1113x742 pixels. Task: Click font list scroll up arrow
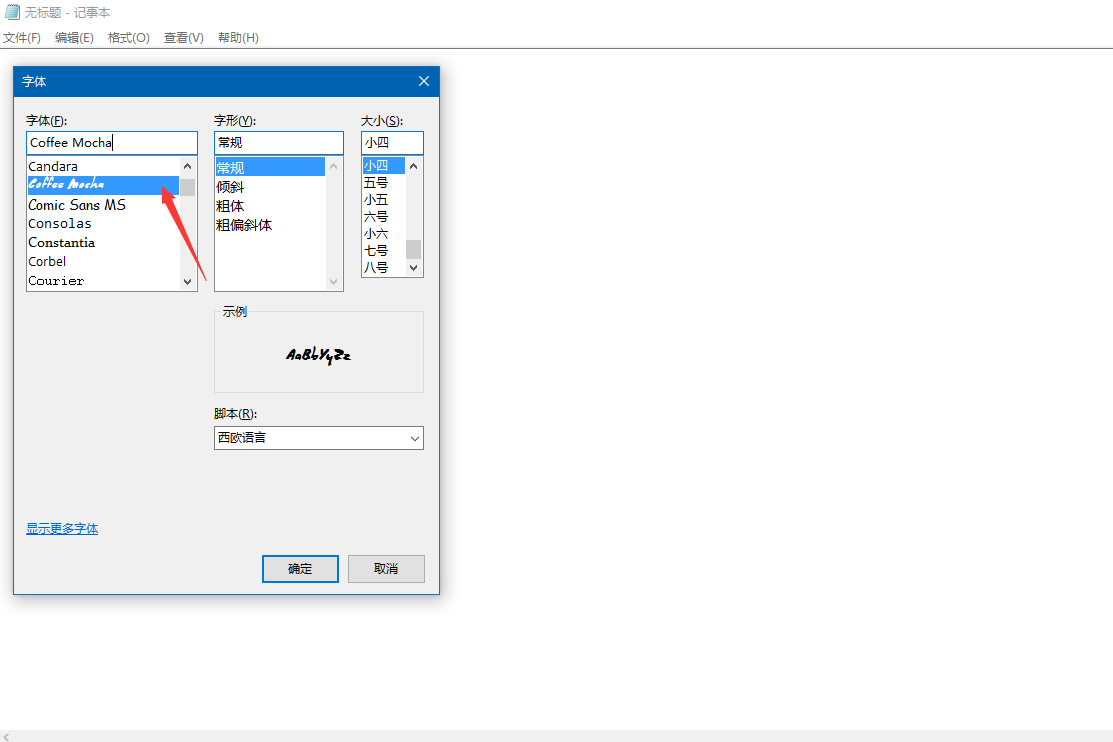point(187,166)
